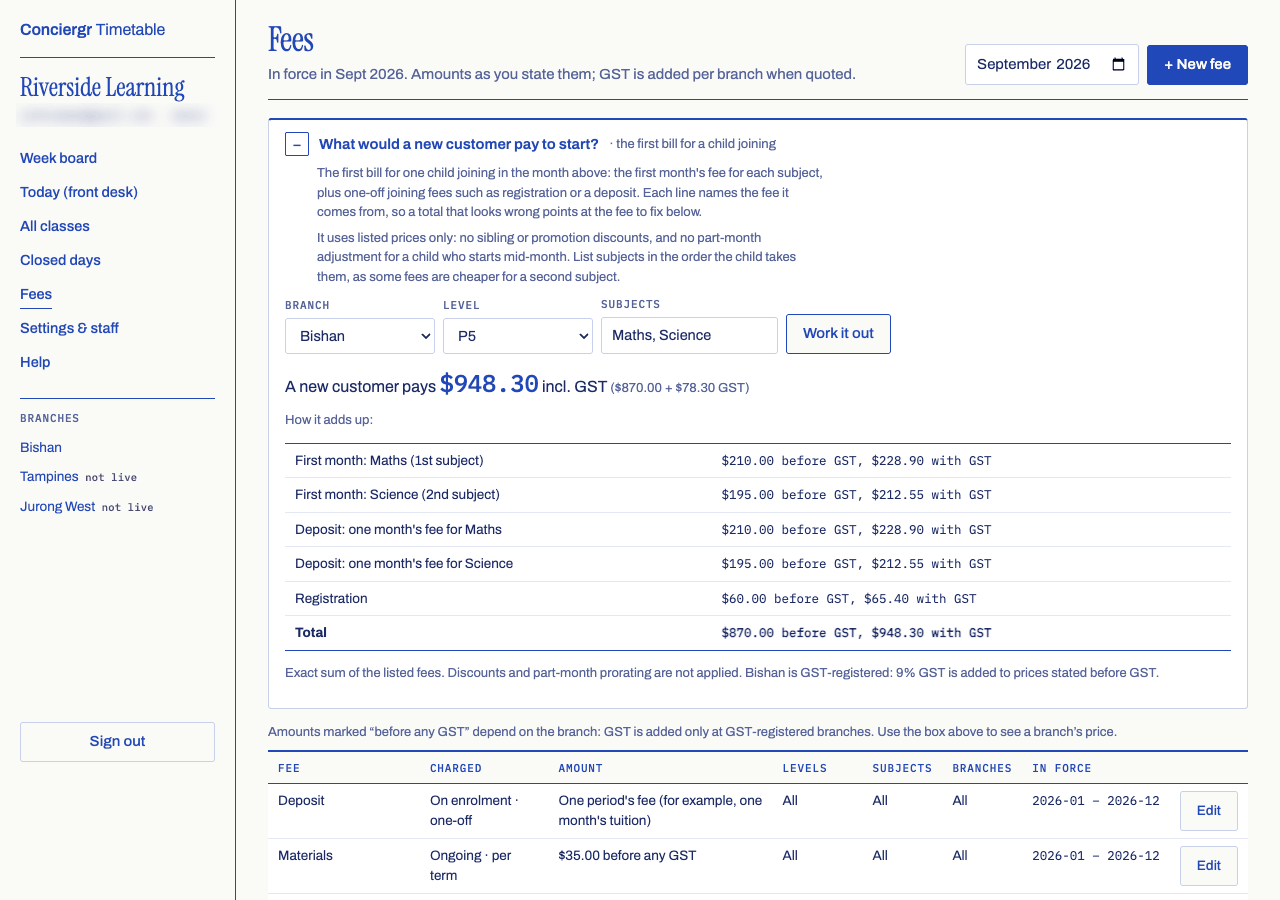Click 'Deposit: one month's fee for Science' row
The image size is (1280, 900).
[x=758, y=564]
